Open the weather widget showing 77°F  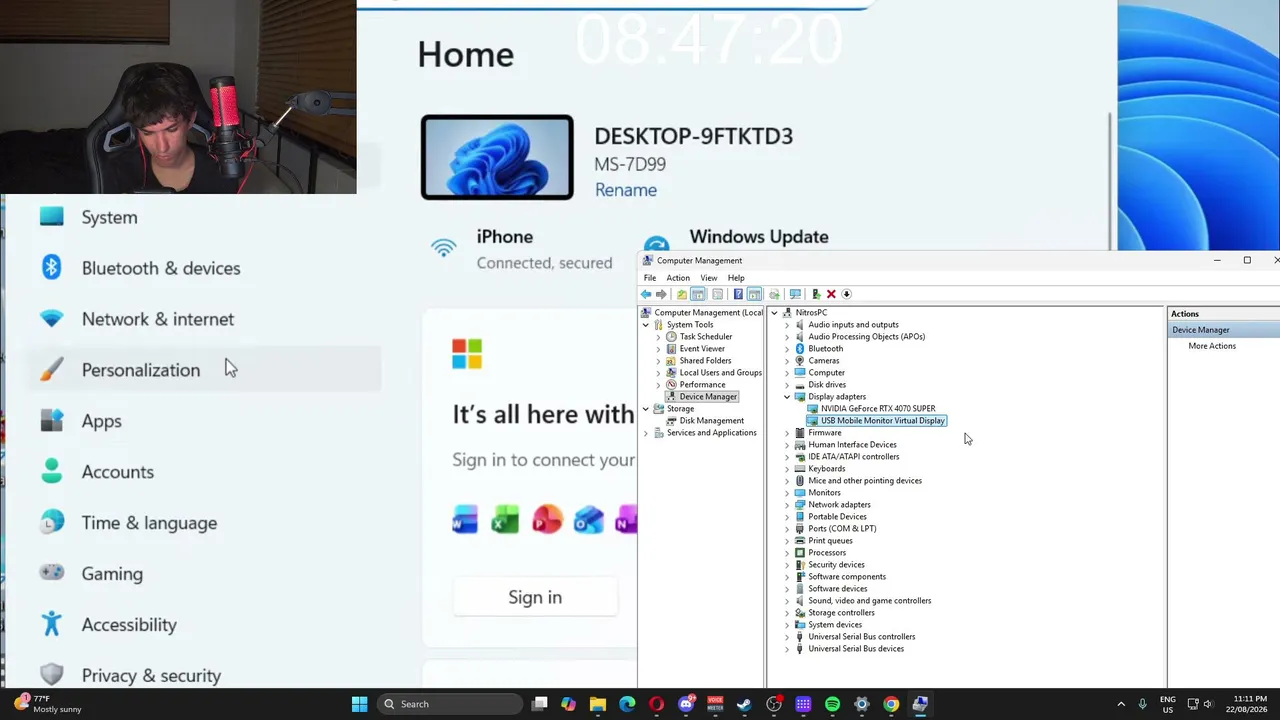[48, 704]
